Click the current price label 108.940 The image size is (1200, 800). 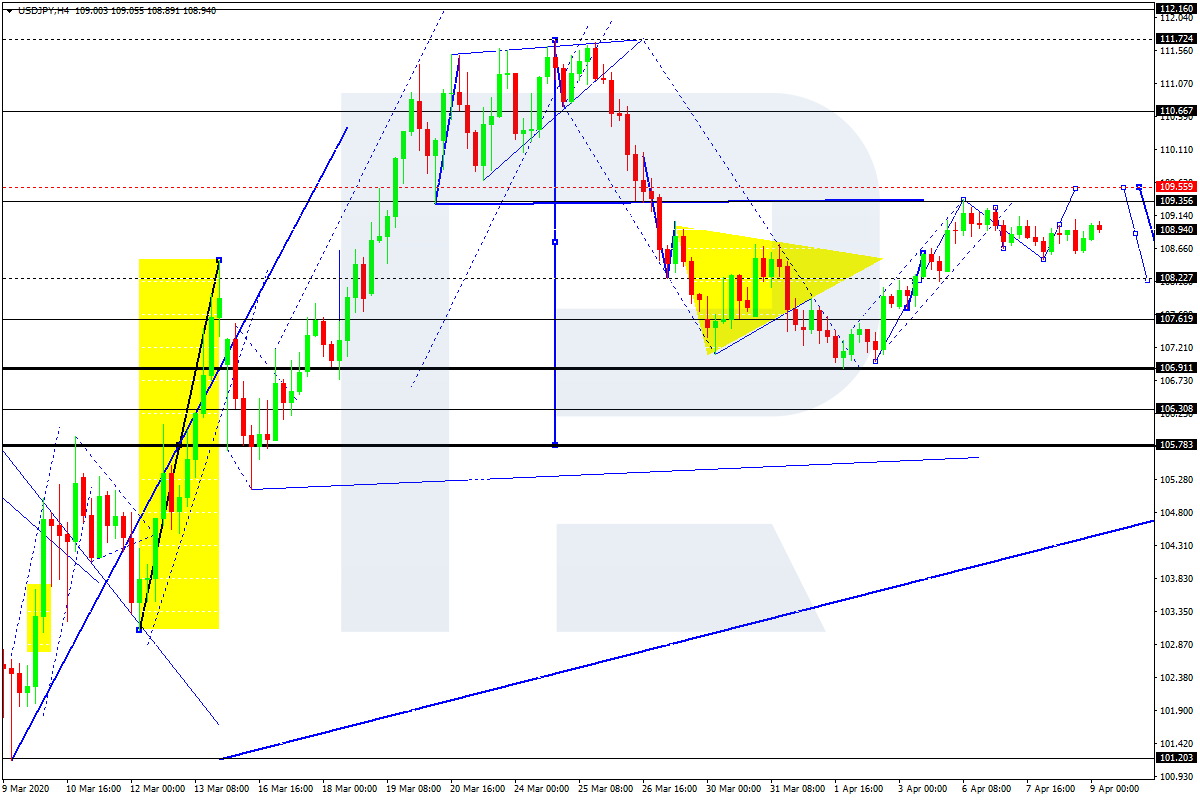point(1175,229)
